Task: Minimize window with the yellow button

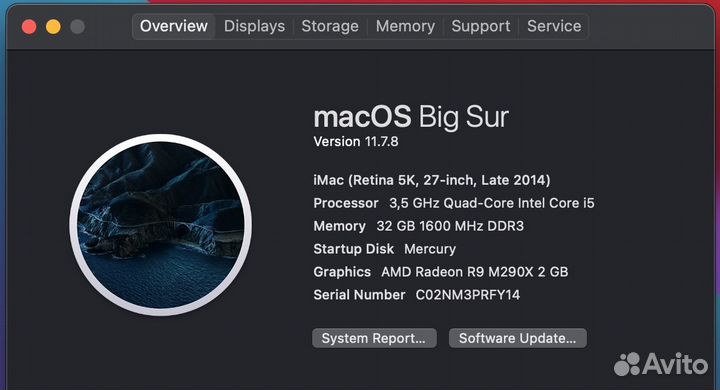Action: (53, 27)
